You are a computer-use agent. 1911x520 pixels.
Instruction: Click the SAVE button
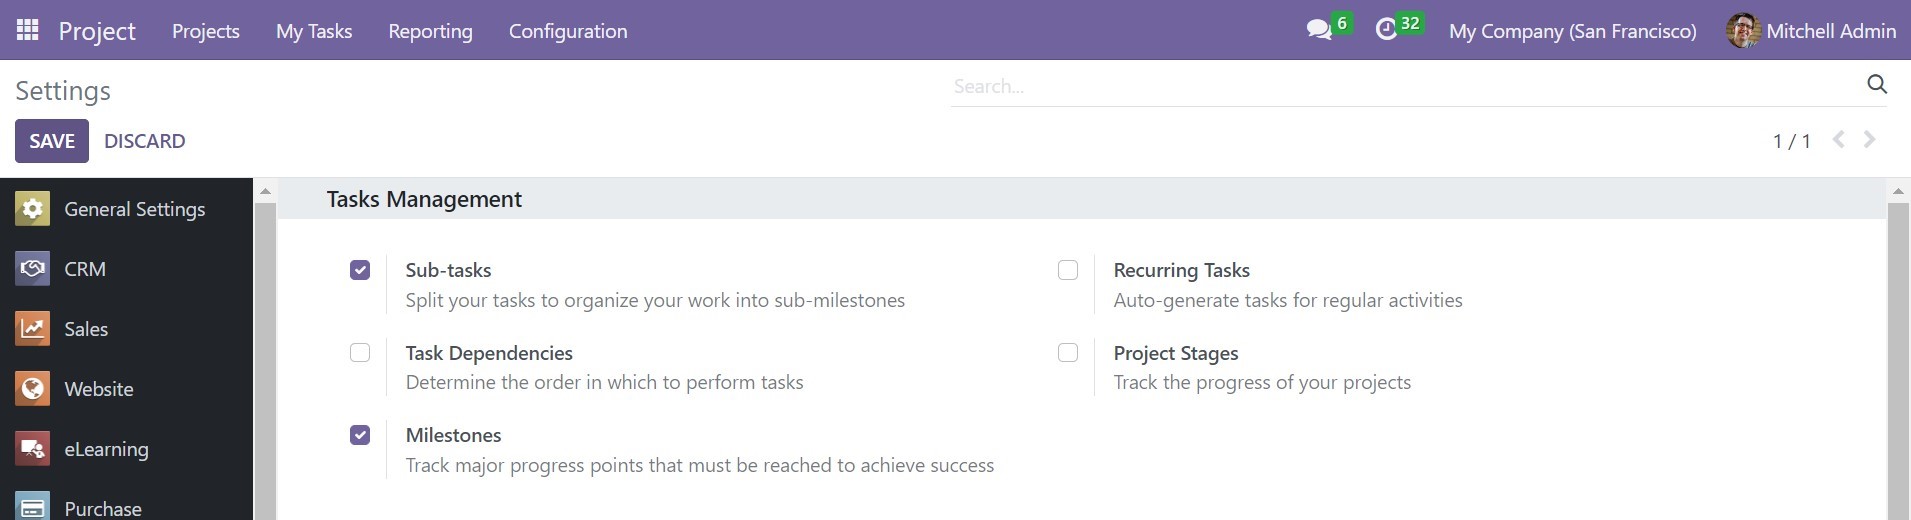coord(52,141)
